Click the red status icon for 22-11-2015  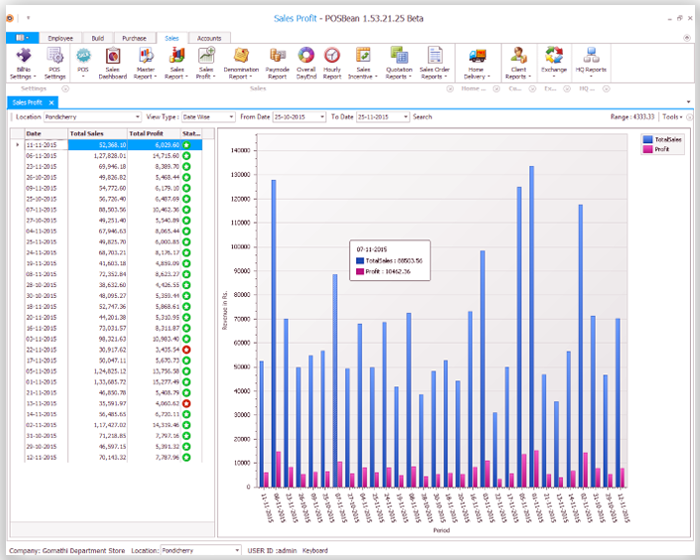187,350
